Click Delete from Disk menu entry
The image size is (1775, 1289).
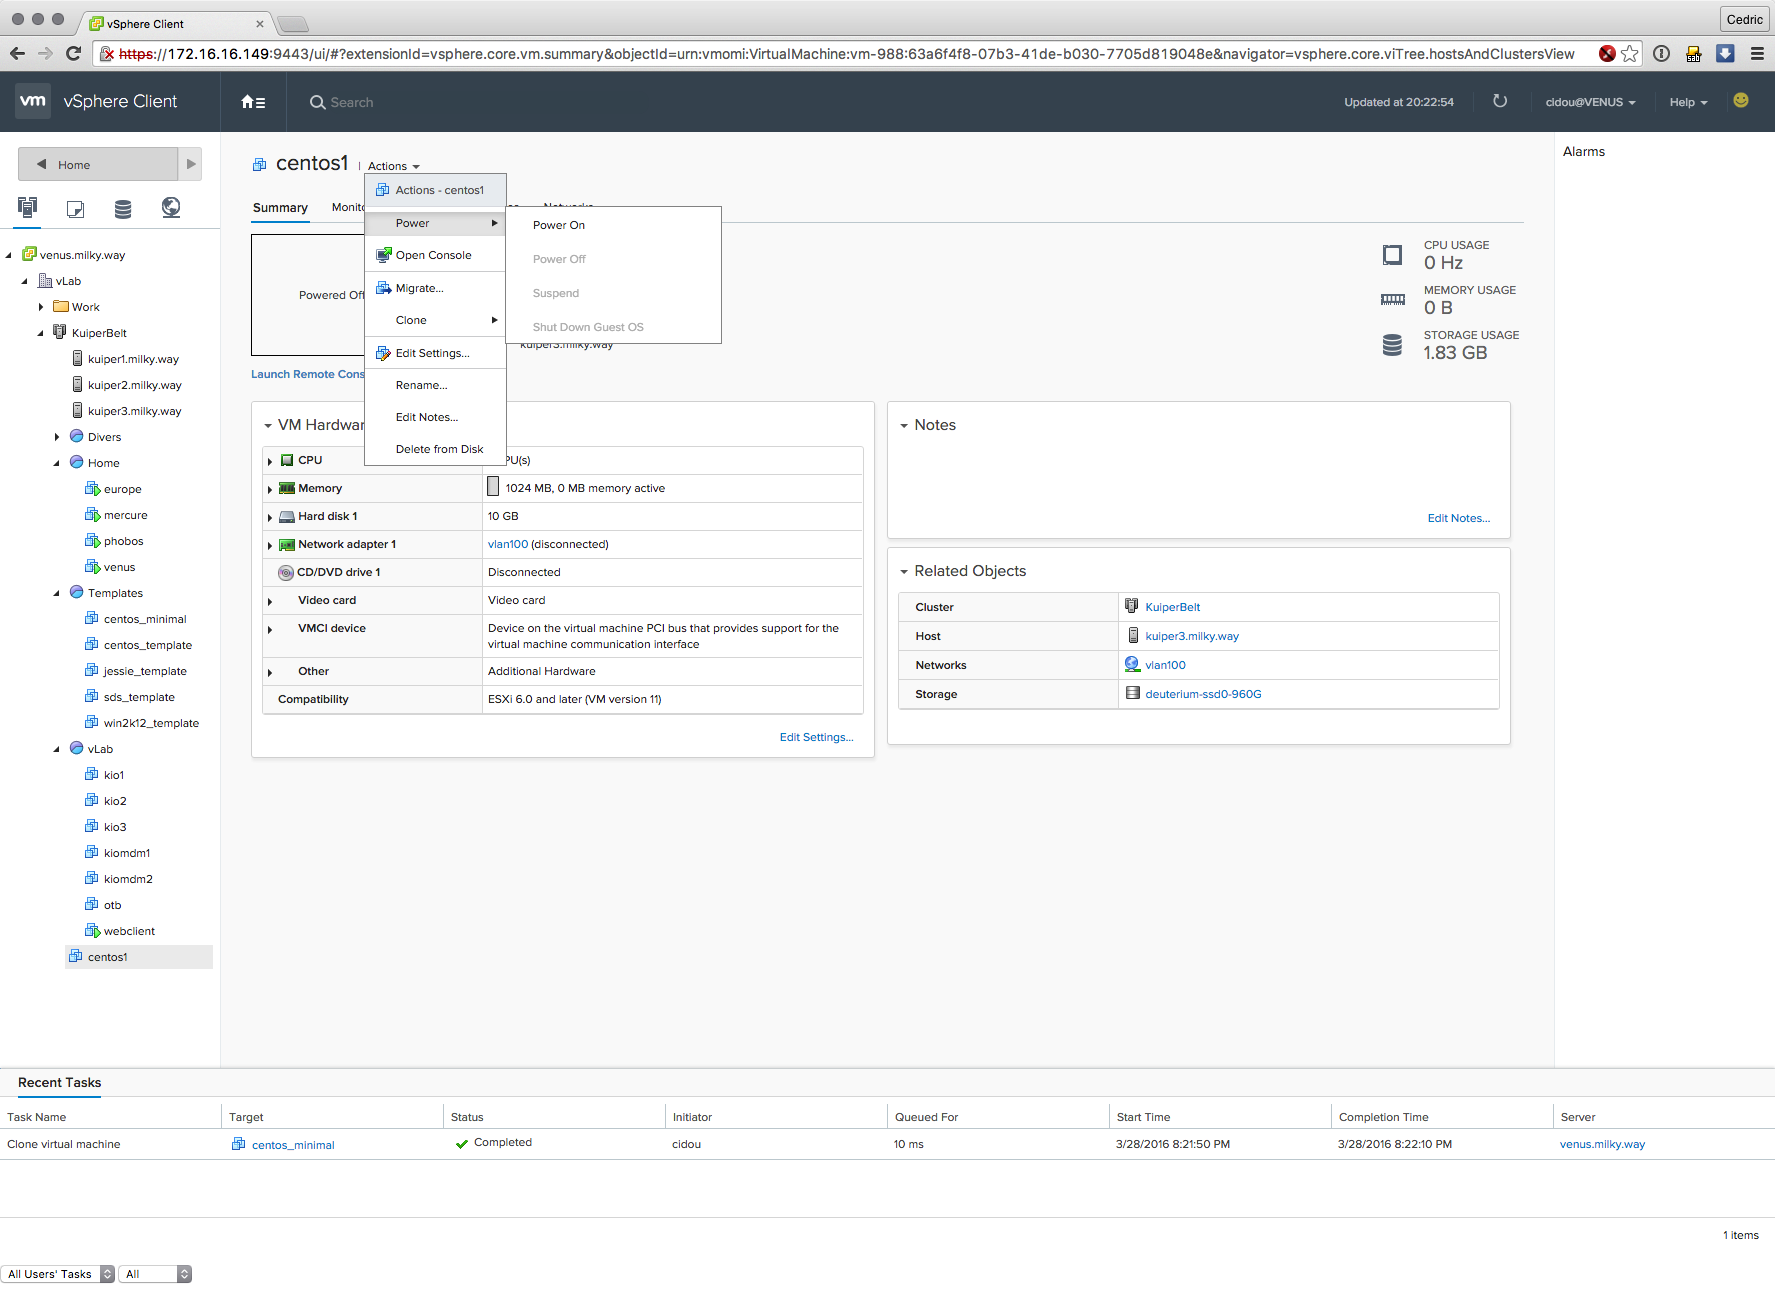pos(439,449)
